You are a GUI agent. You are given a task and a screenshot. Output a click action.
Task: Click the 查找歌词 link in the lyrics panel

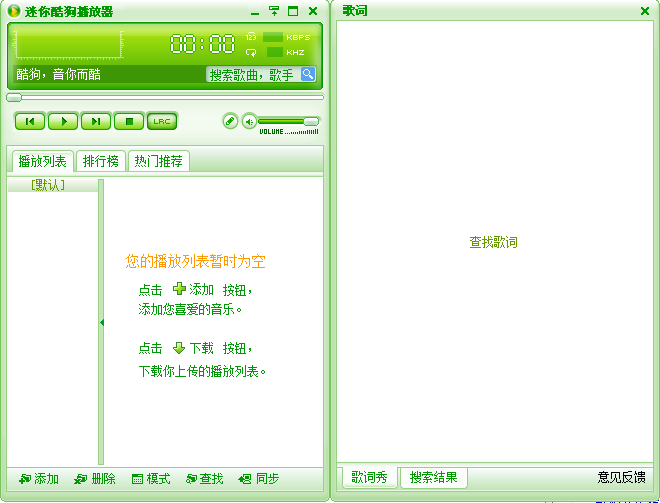tap(493, 242)
